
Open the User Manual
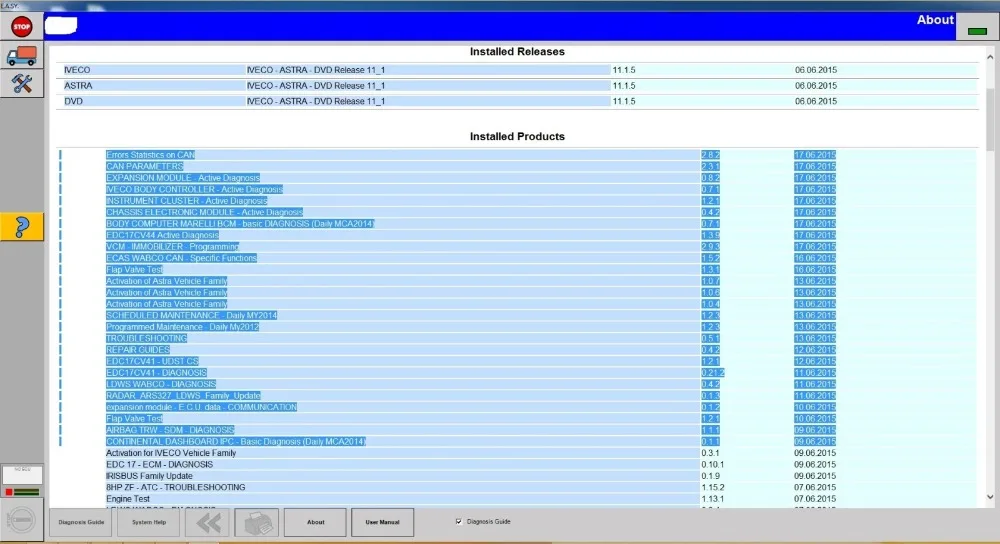[x=382, y=522]
